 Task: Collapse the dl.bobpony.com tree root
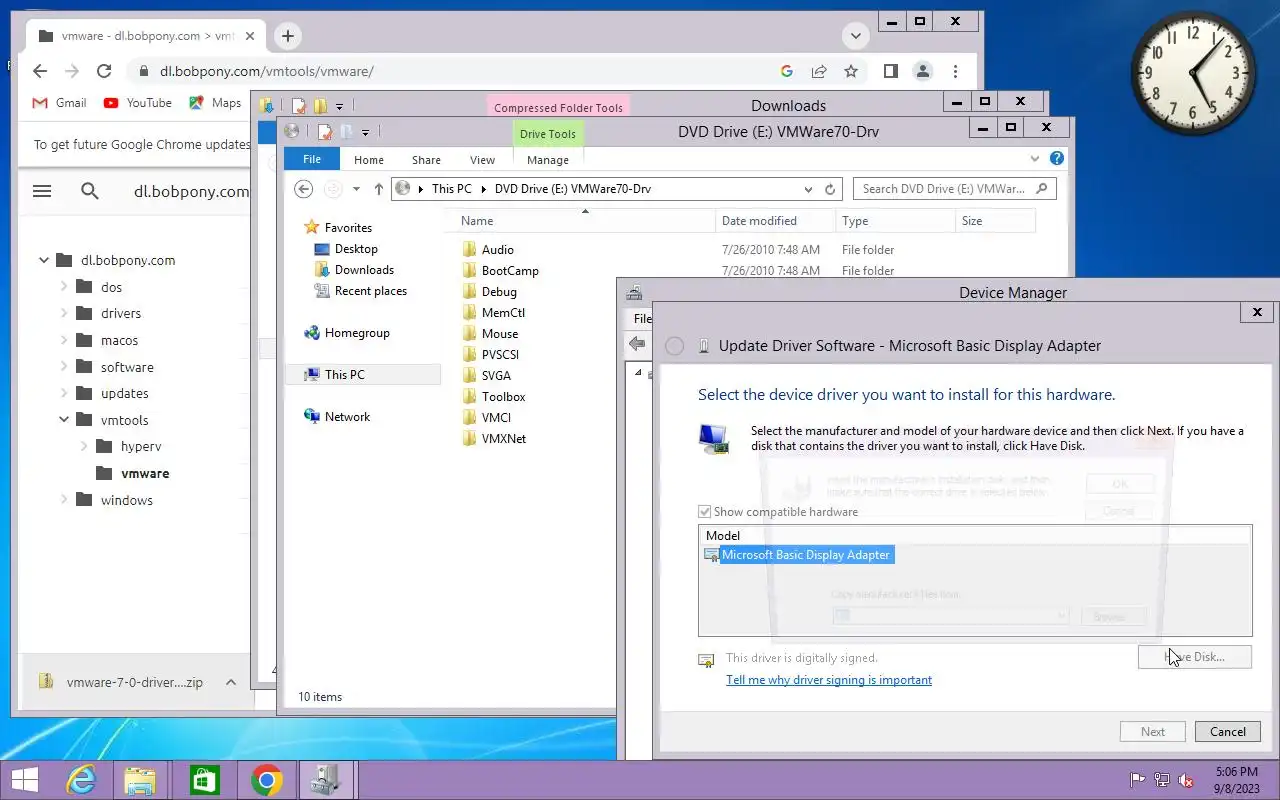click(44, 260)
